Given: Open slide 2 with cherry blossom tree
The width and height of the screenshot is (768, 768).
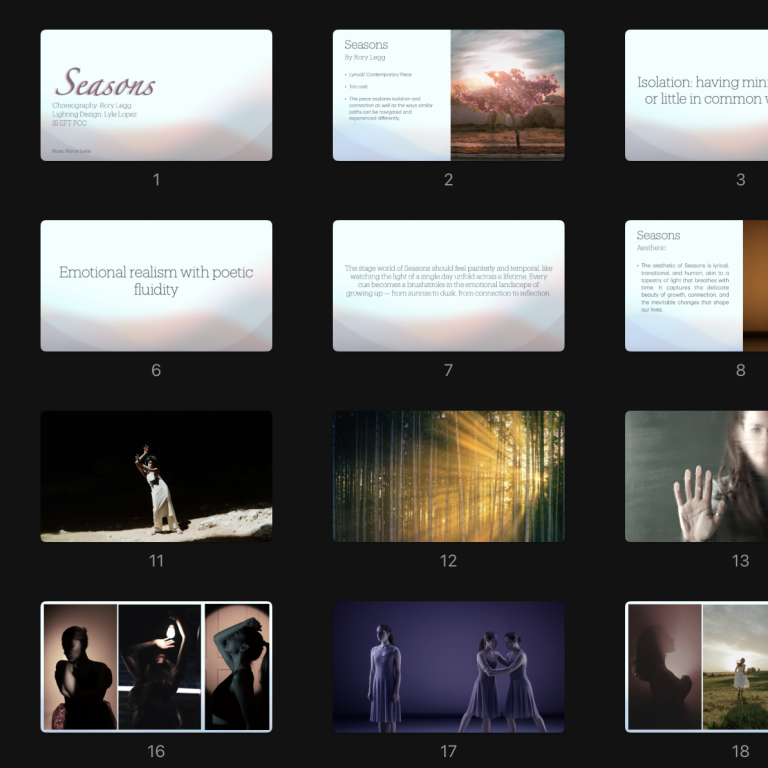Looking at the screenshot, I should [448, 95].
